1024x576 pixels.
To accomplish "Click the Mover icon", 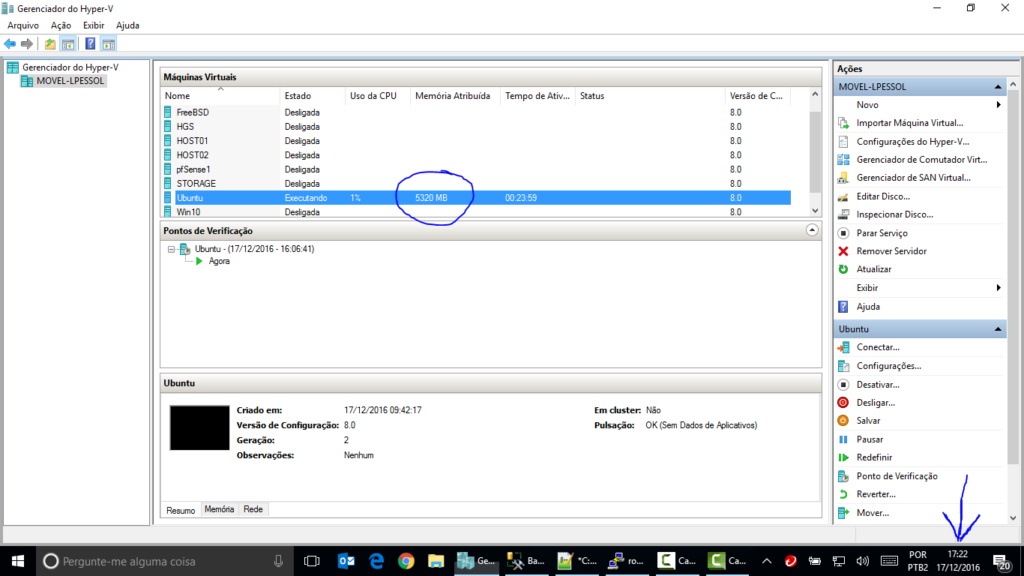I will [843, 513].
